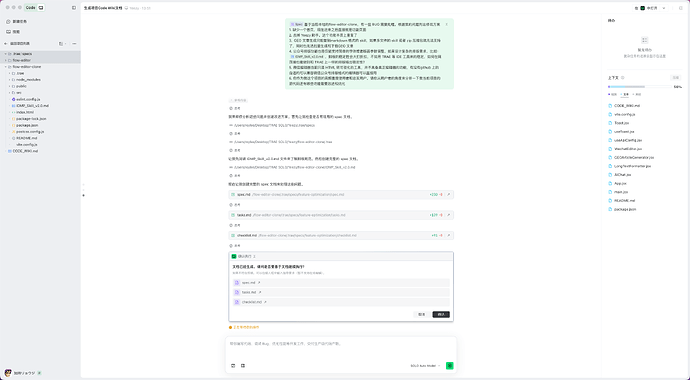Click the panel toggle icon at far top right
690x380 pixels.
pyautogui.click(x=680, y=8)
